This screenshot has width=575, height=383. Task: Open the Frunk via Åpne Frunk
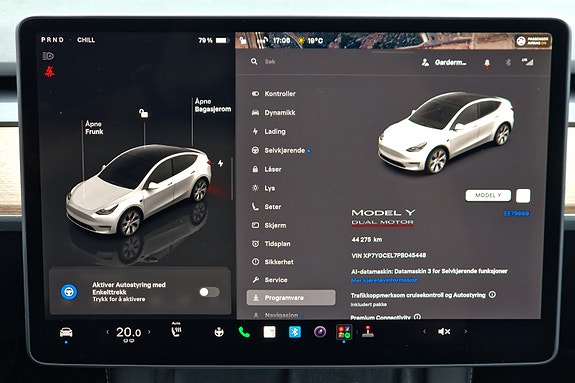tap(94, 128)
